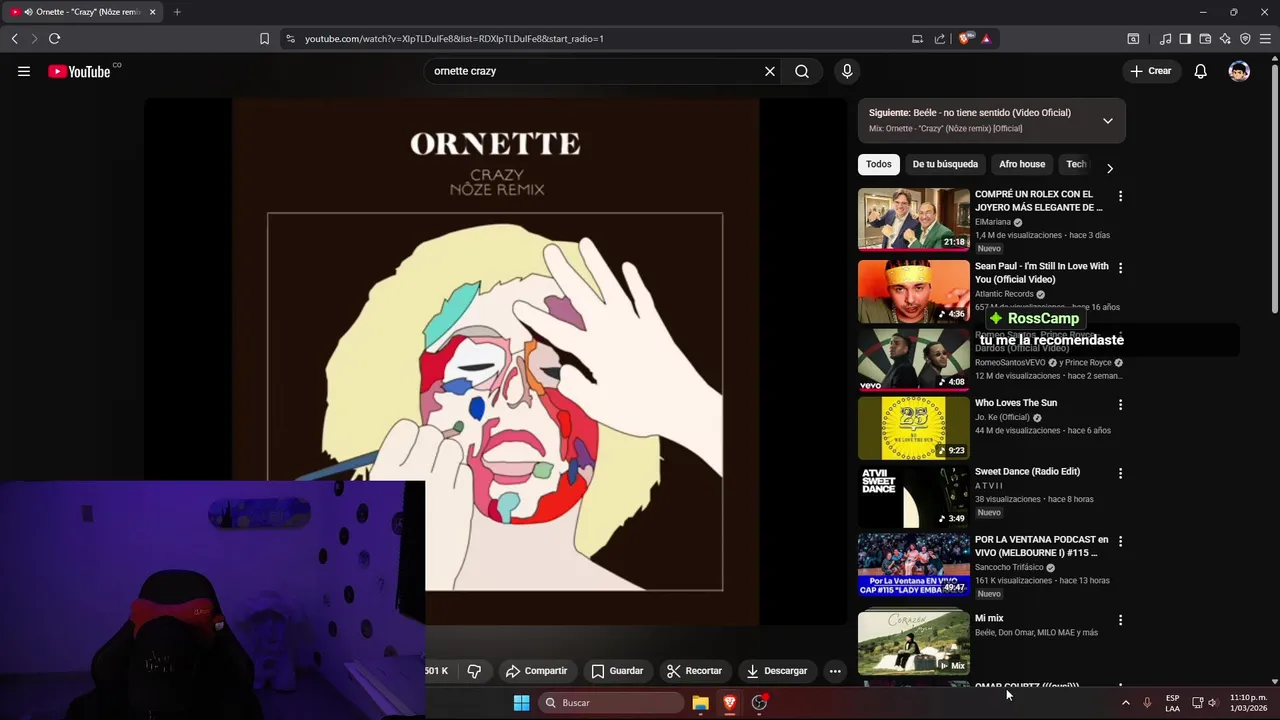Open Brave Rewards triangle icon
Image resolution: width=1280 pixels, height=720 pixels.
point(986,38)
